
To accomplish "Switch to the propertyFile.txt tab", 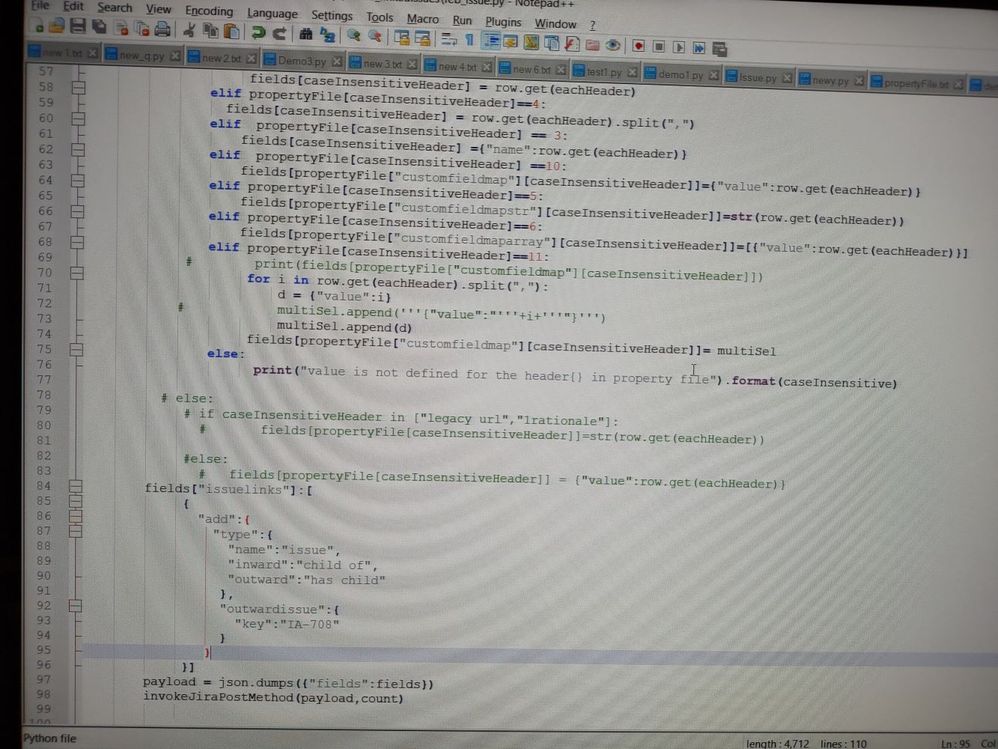I will coord(916,83).
